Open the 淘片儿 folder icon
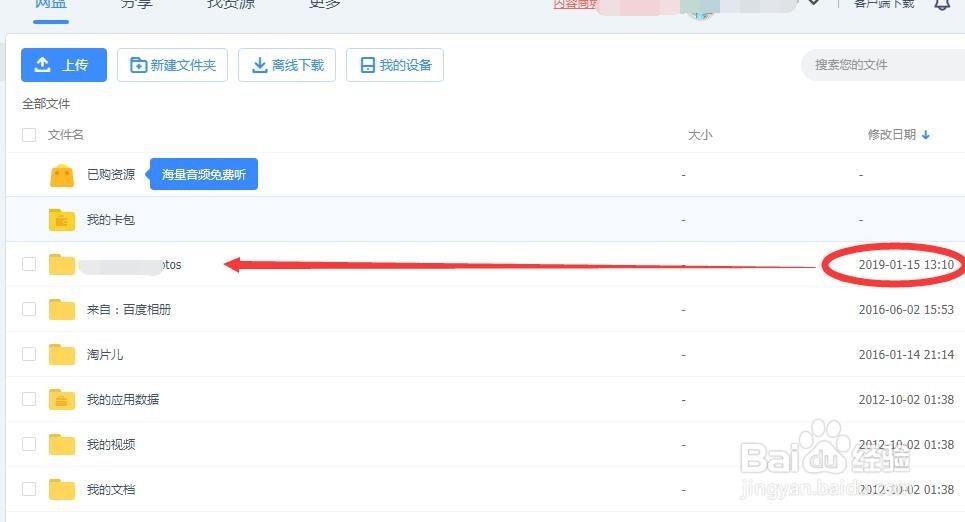This screenshot has width=965, height=522. [62, 355]
